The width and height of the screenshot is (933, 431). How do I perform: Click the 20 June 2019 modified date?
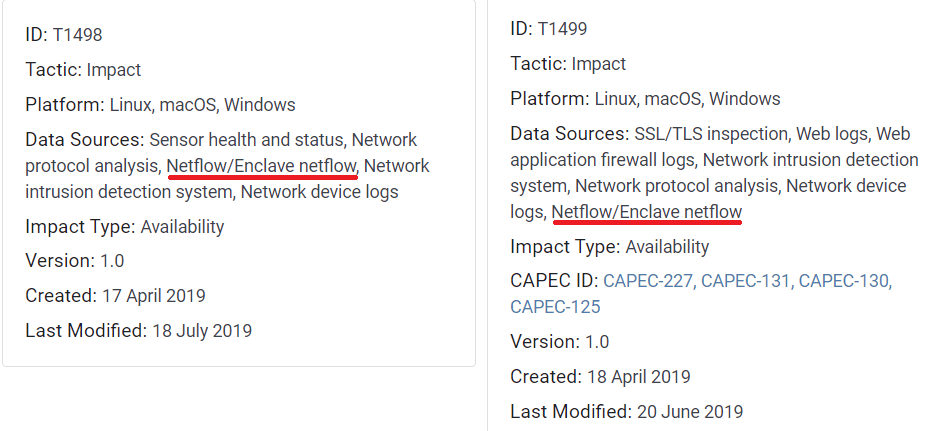(x=688, y=411)
